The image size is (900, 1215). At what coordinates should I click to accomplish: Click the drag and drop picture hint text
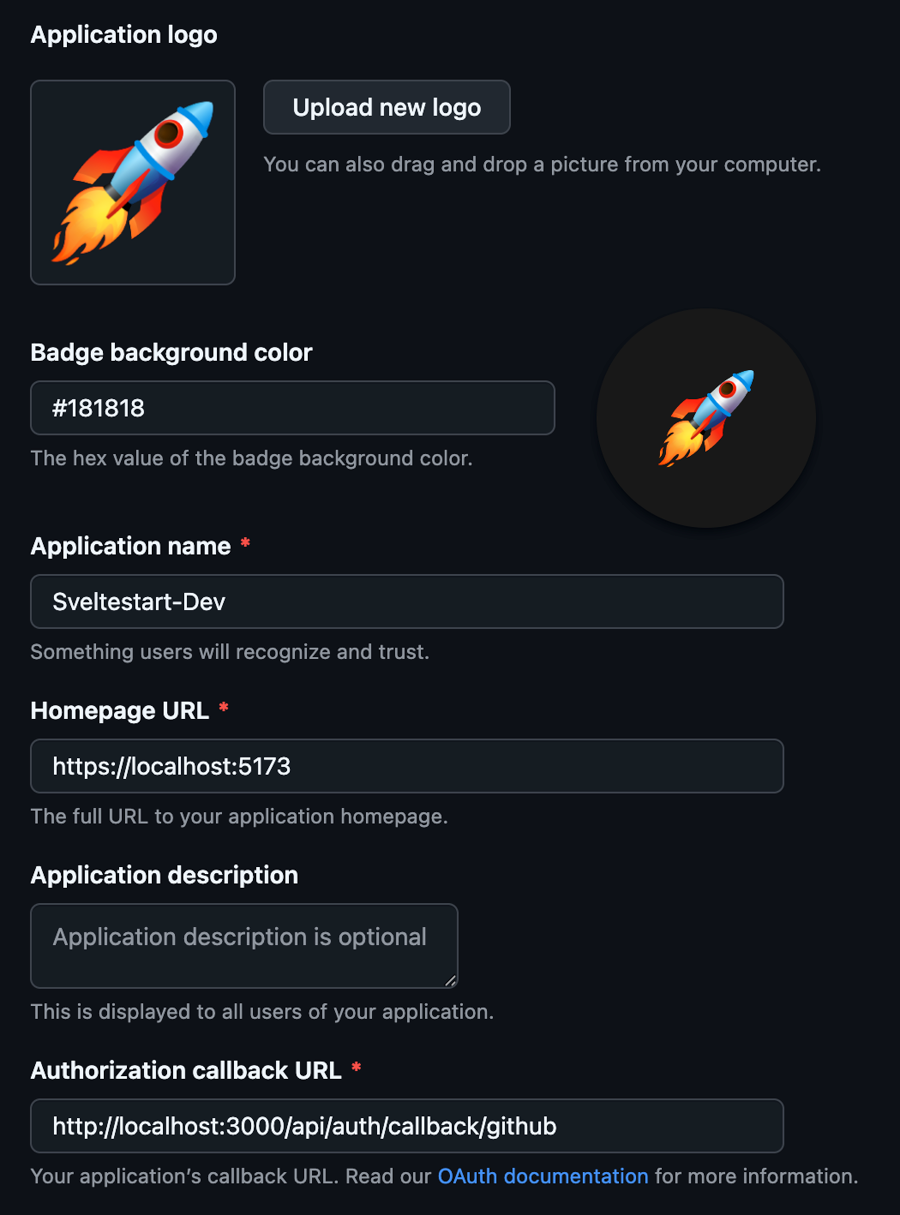coord(542,164)
